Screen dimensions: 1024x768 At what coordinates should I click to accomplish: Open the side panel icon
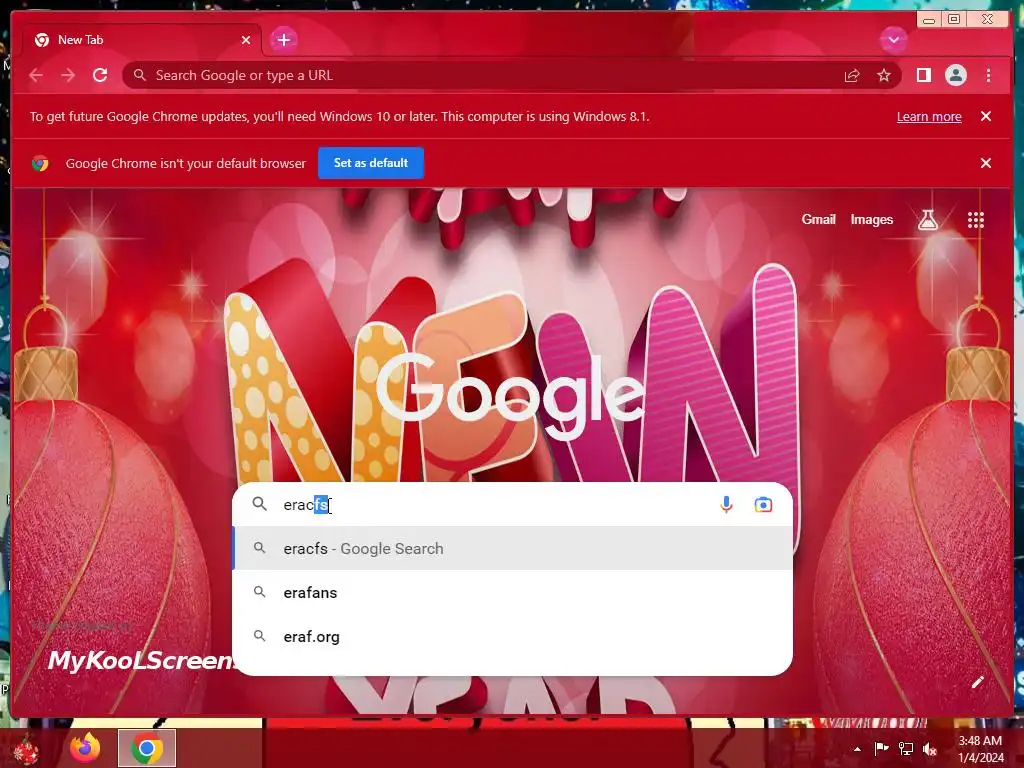923,75
